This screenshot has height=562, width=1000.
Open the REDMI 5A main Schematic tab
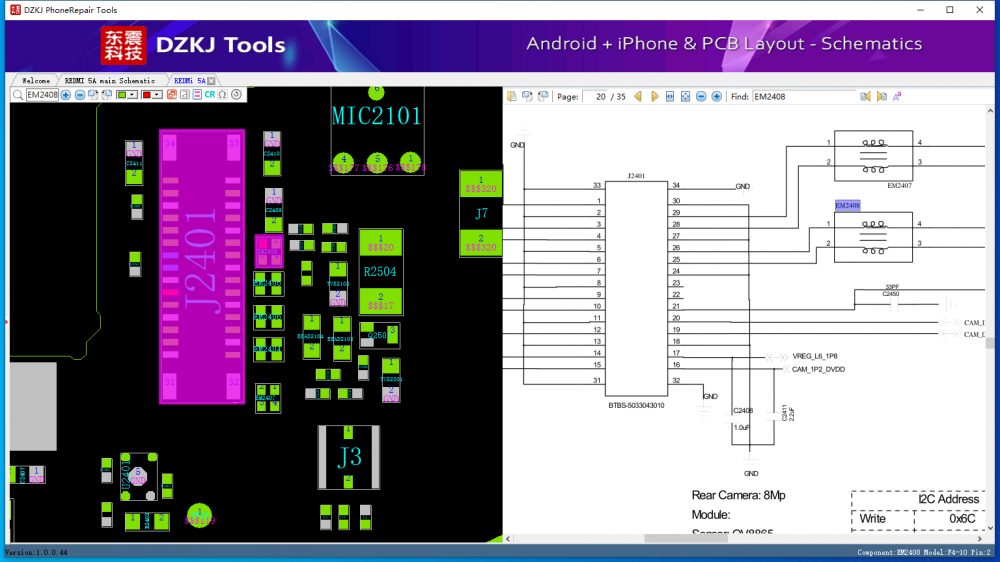click(110, 81)
